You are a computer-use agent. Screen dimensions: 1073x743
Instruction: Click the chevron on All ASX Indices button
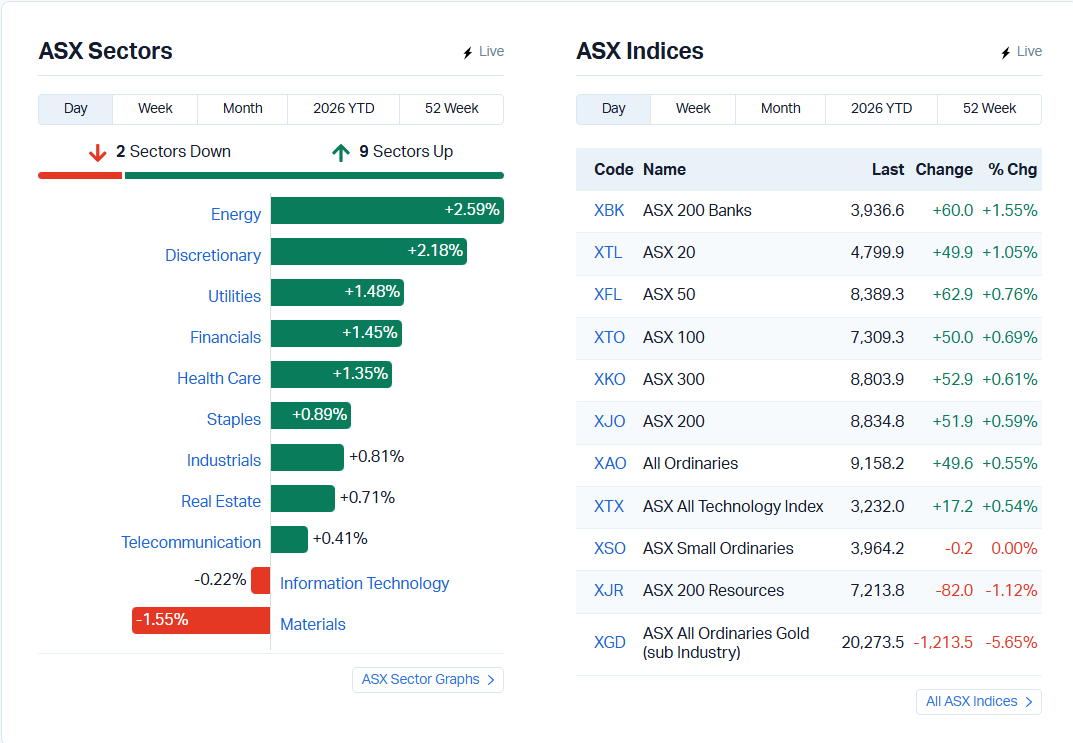1029,702
